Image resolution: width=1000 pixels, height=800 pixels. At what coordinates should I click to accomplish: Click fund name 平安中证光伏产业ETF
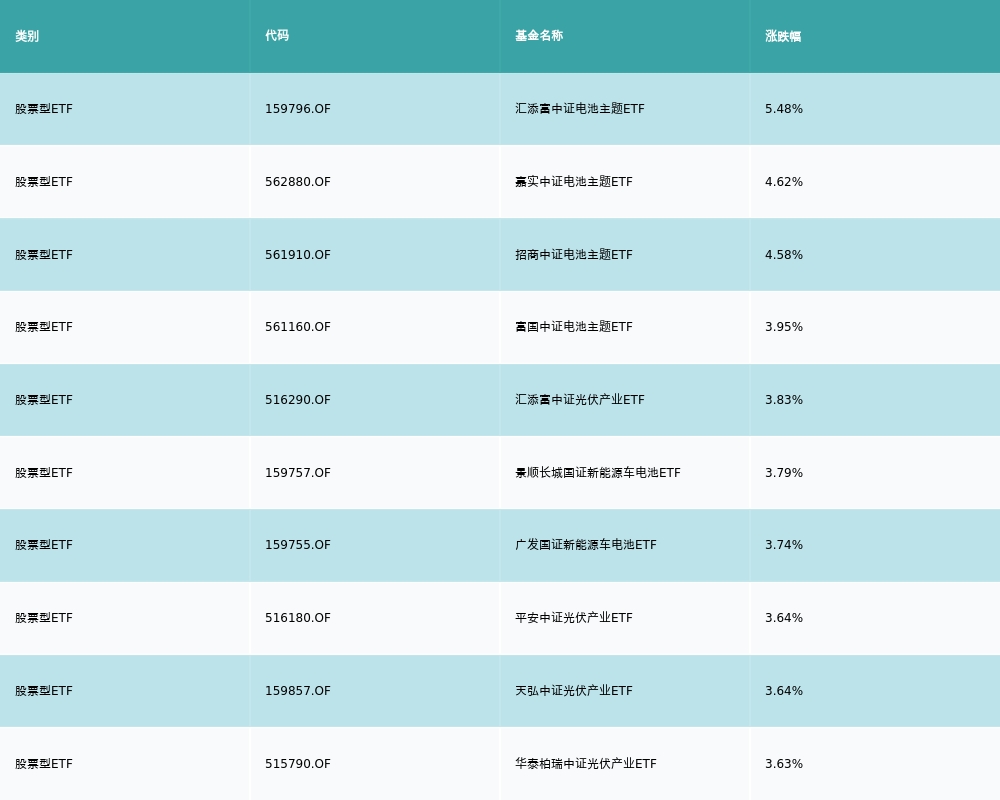pyautogui.click(x=574, y=618)
